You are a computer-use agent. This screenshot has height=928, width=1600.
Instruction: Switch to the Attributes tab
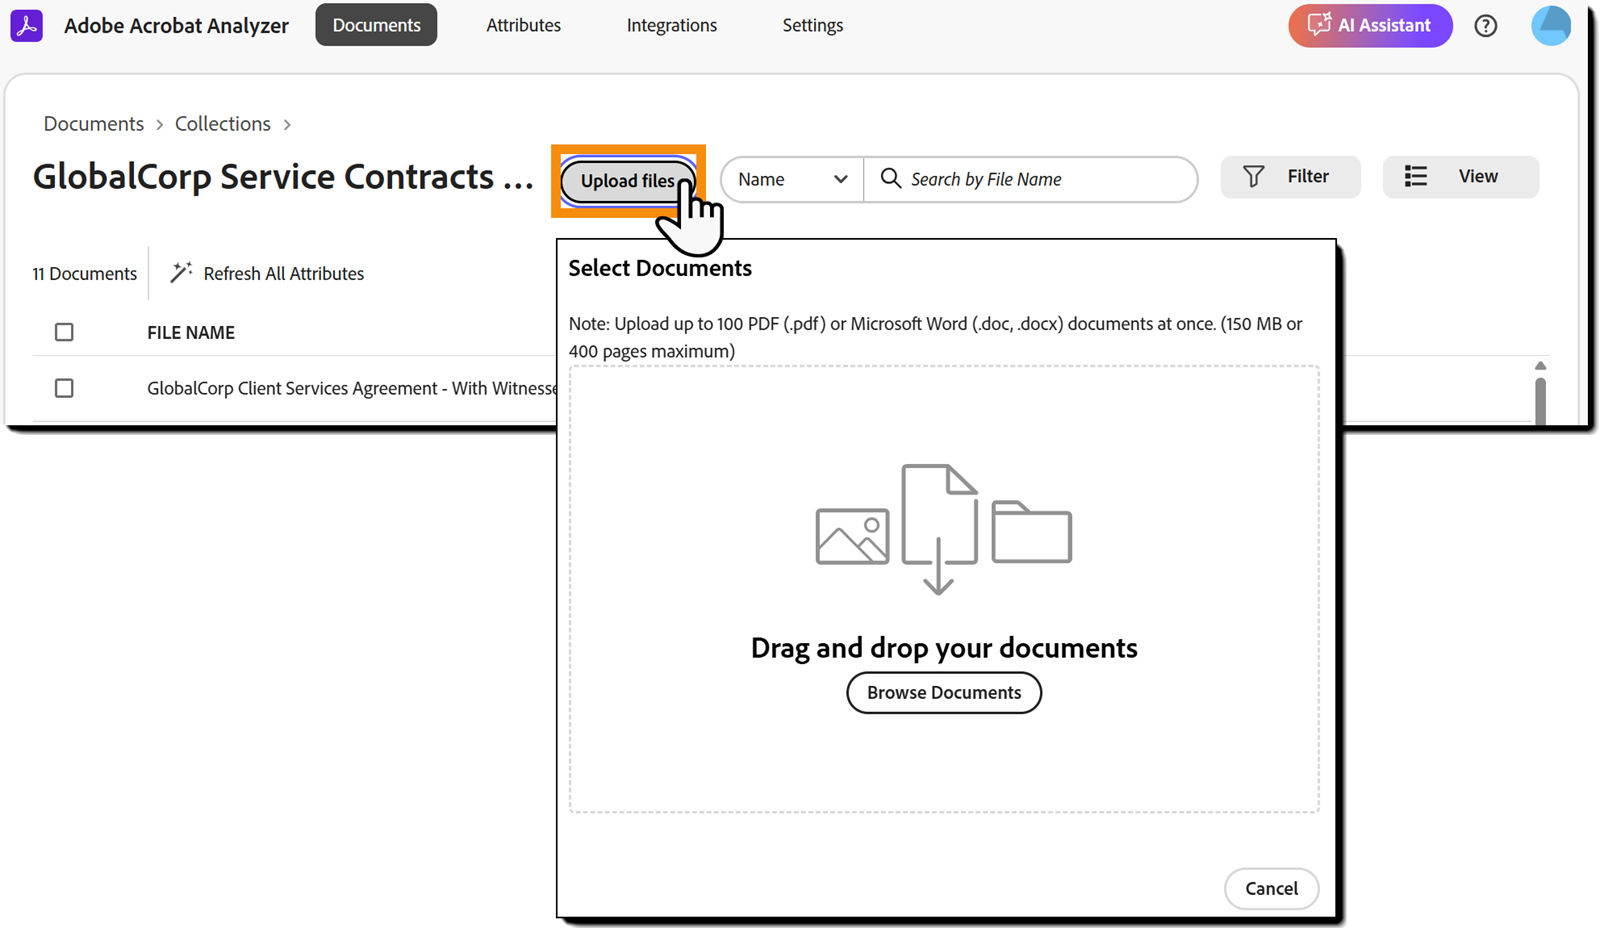523,25
